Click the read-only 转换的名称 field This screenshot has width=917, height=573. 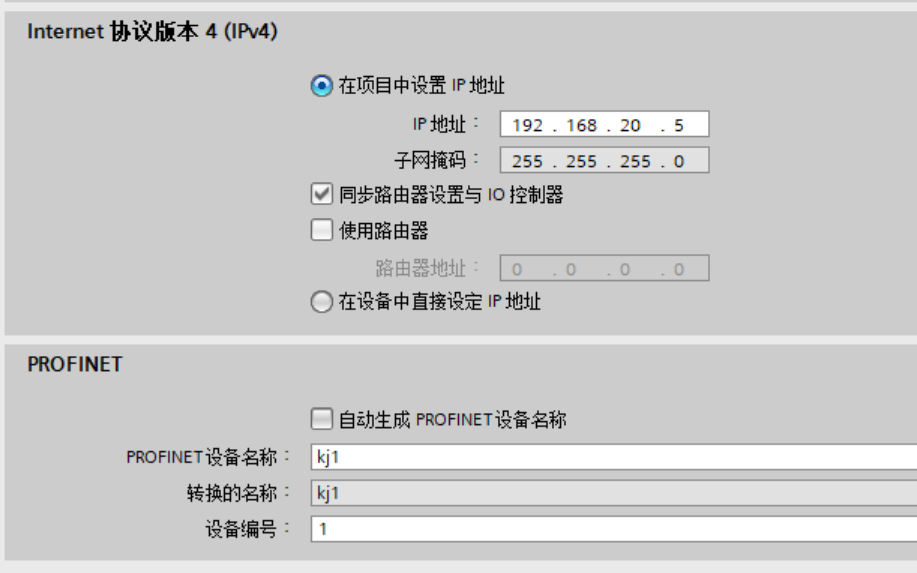pyautogui.click(x=612, y=493)
